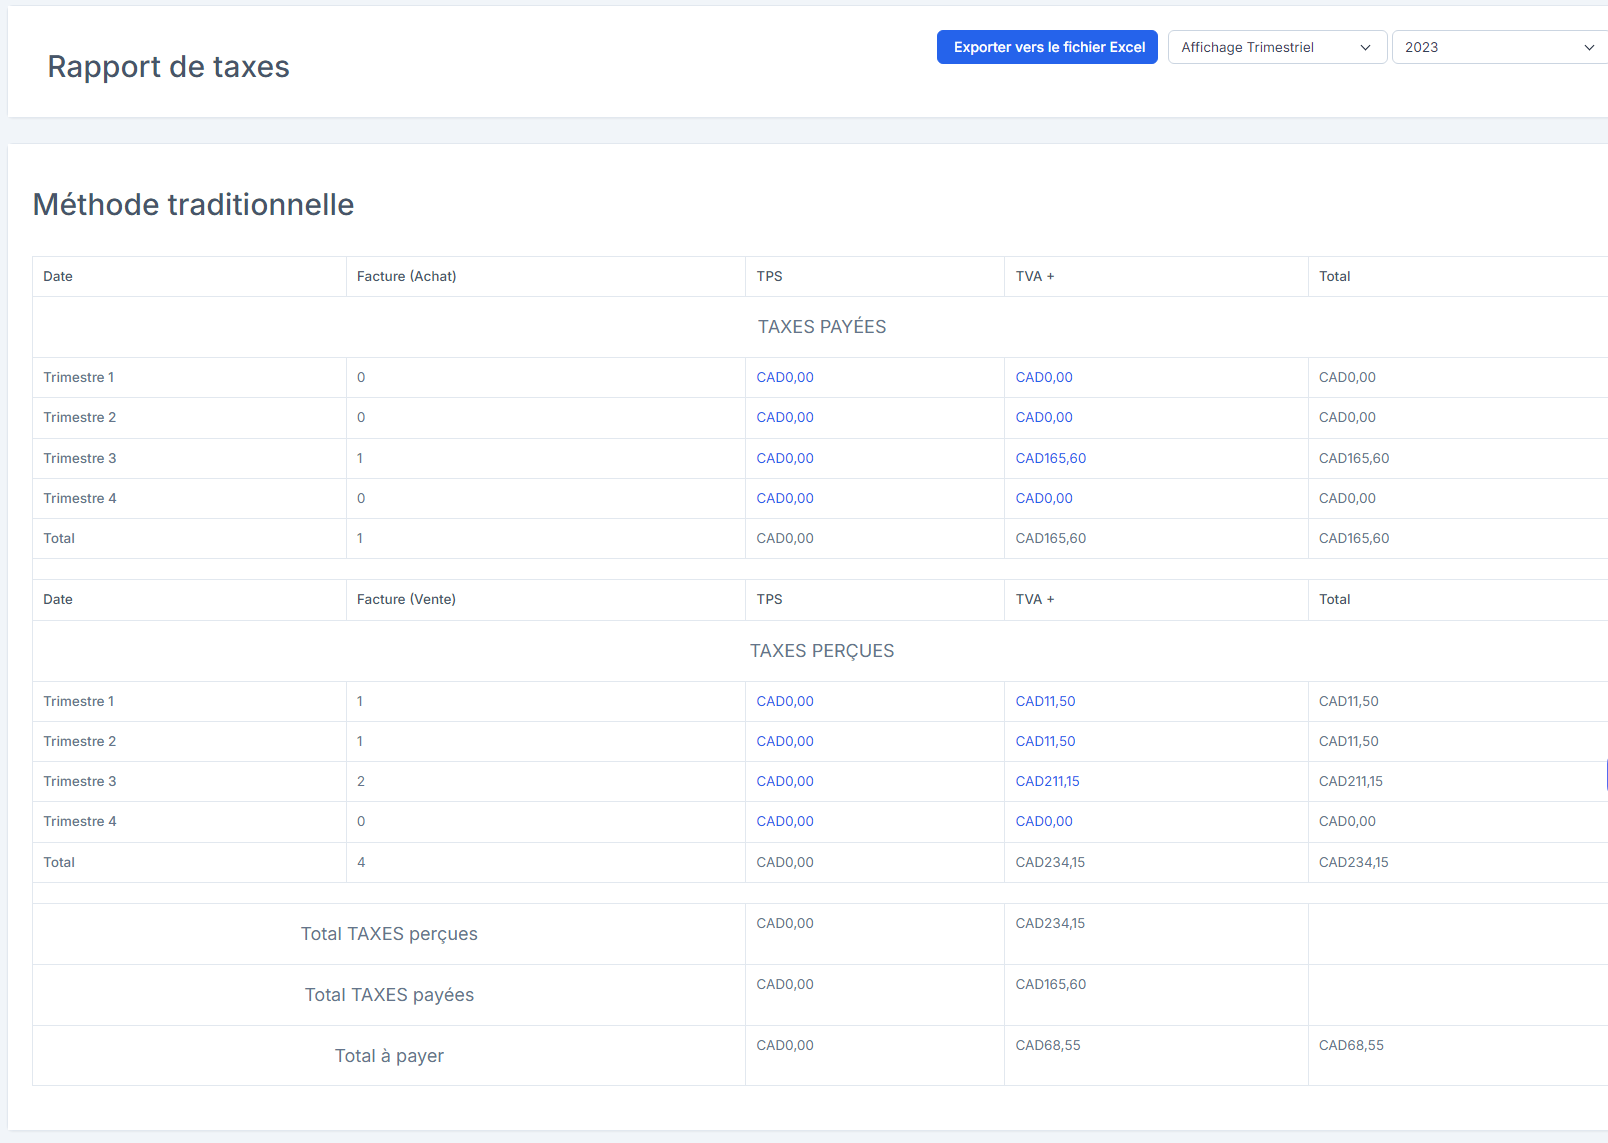Select the Rapport de taxes heading
The width and height of the screenshot is (1608, 1143).
[168, 66]
